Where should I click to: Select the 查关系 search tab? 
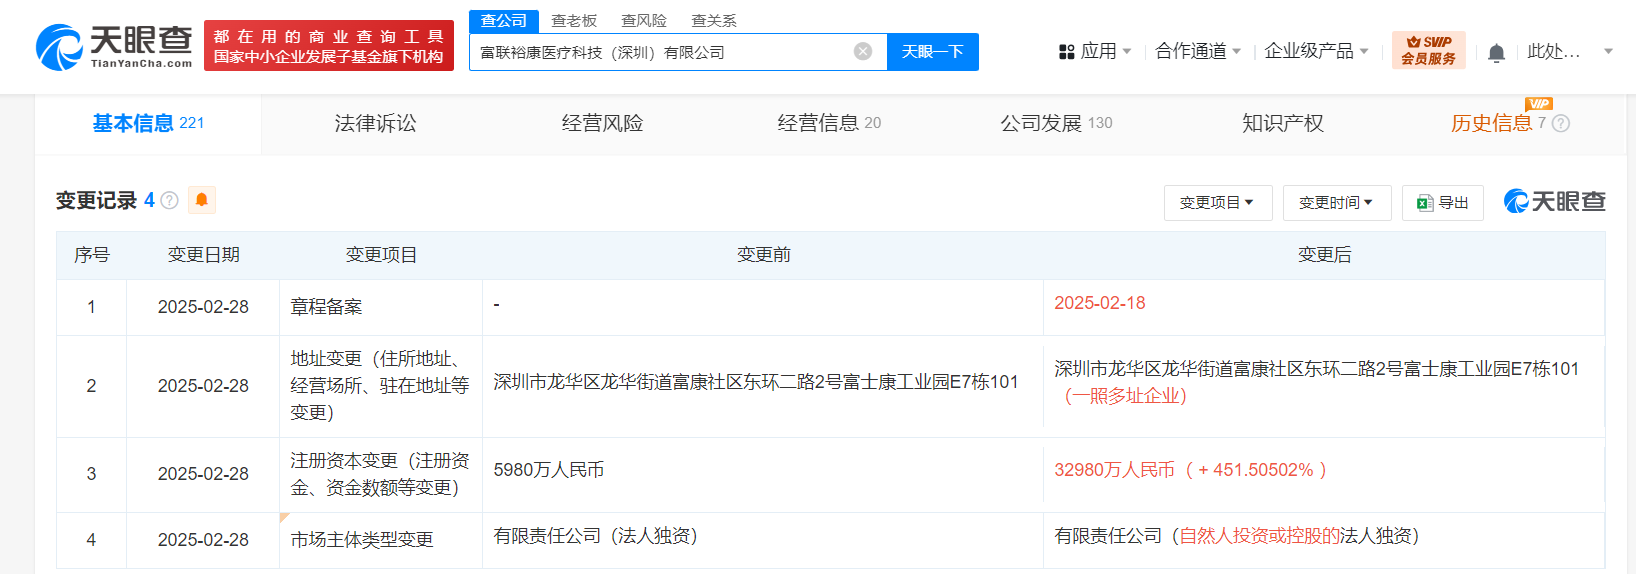[x=714, y=21]
